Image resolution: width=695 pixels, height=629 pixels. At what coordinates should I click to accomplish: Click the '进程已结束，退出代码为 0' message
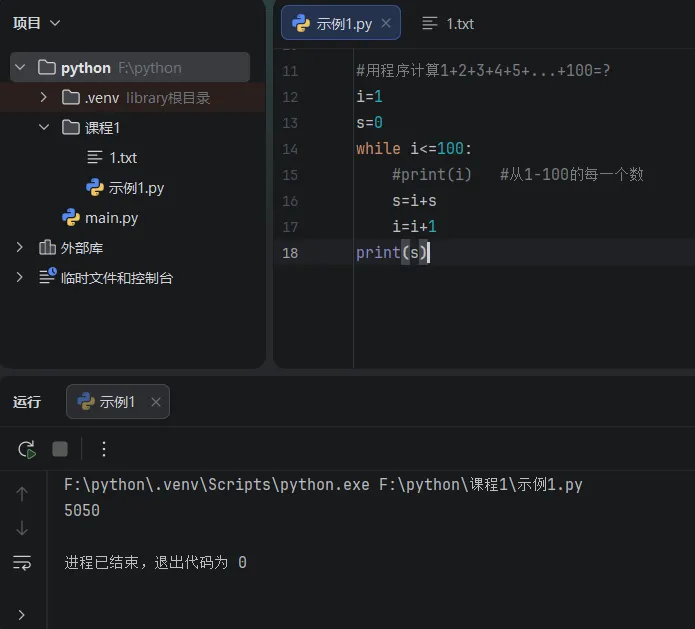[156, 563]
